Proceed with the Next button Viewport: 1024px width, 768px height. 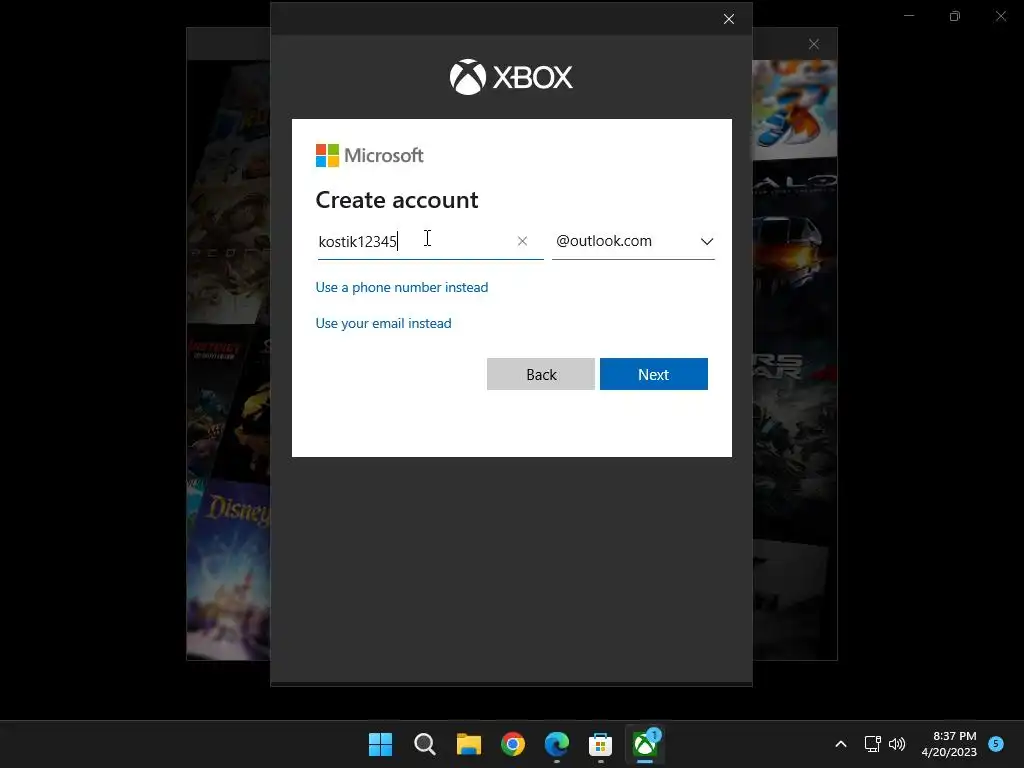click(654, 374)
